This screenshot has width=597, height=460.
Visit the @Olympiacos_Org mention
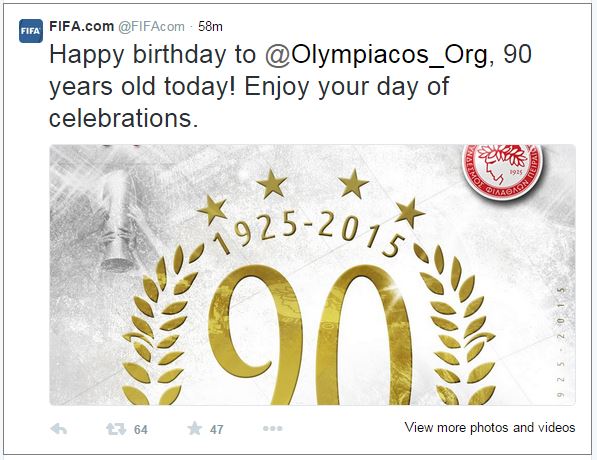coord(376,54)
